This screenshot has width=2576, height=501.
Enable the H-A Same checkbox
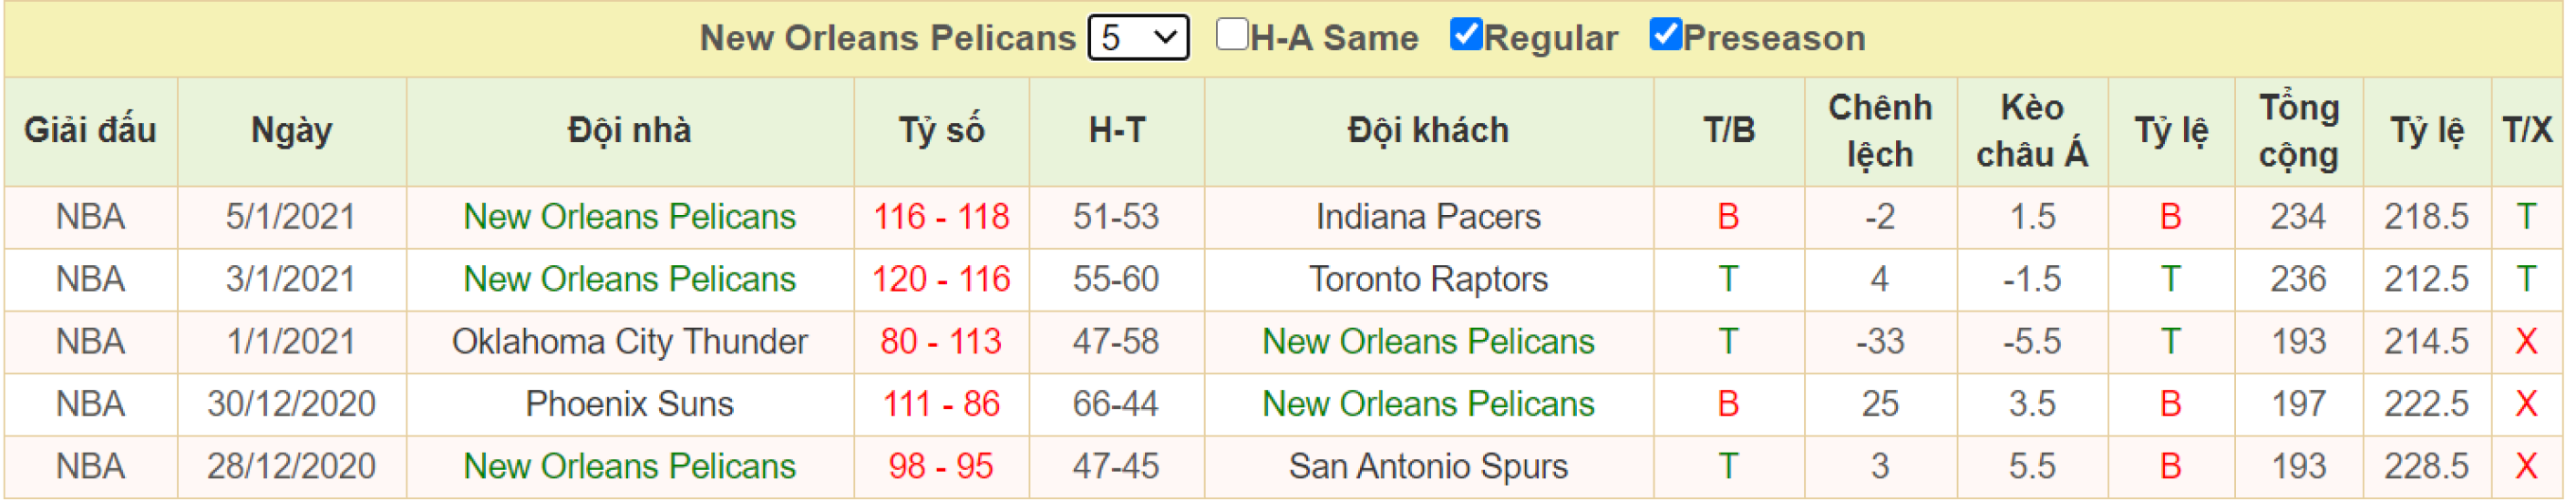point(1232,35)
